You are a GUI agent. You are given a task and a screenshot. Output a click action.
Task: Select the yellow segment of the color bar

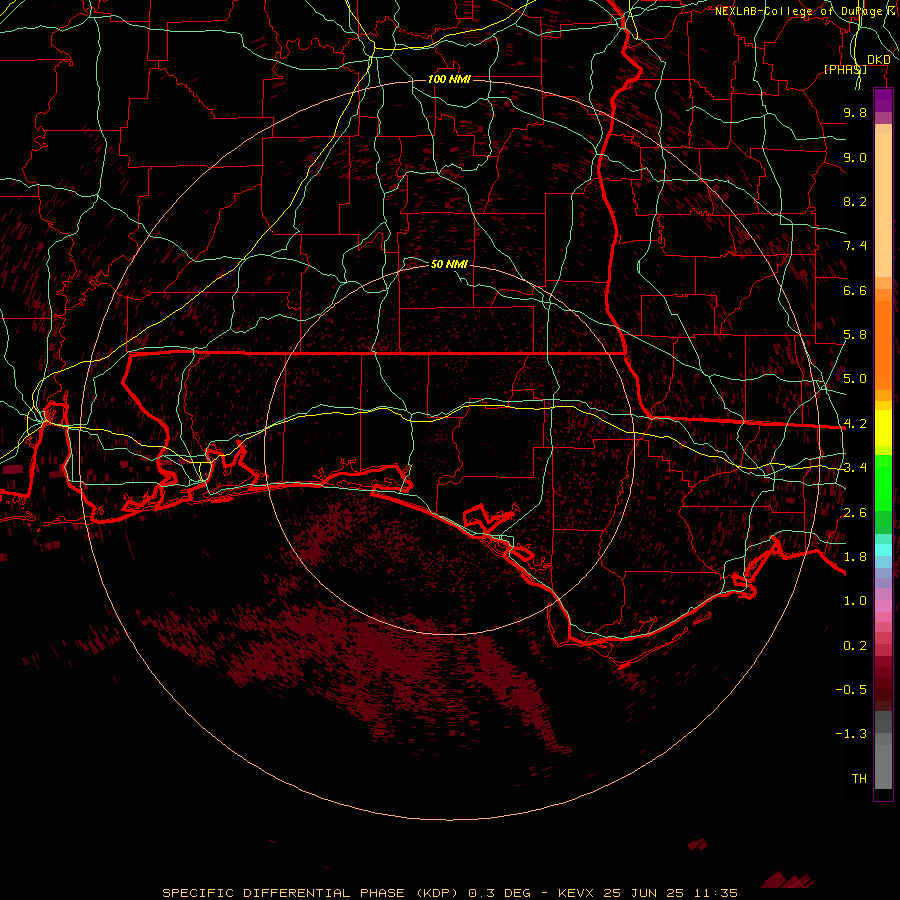click(x=883, y=428)
